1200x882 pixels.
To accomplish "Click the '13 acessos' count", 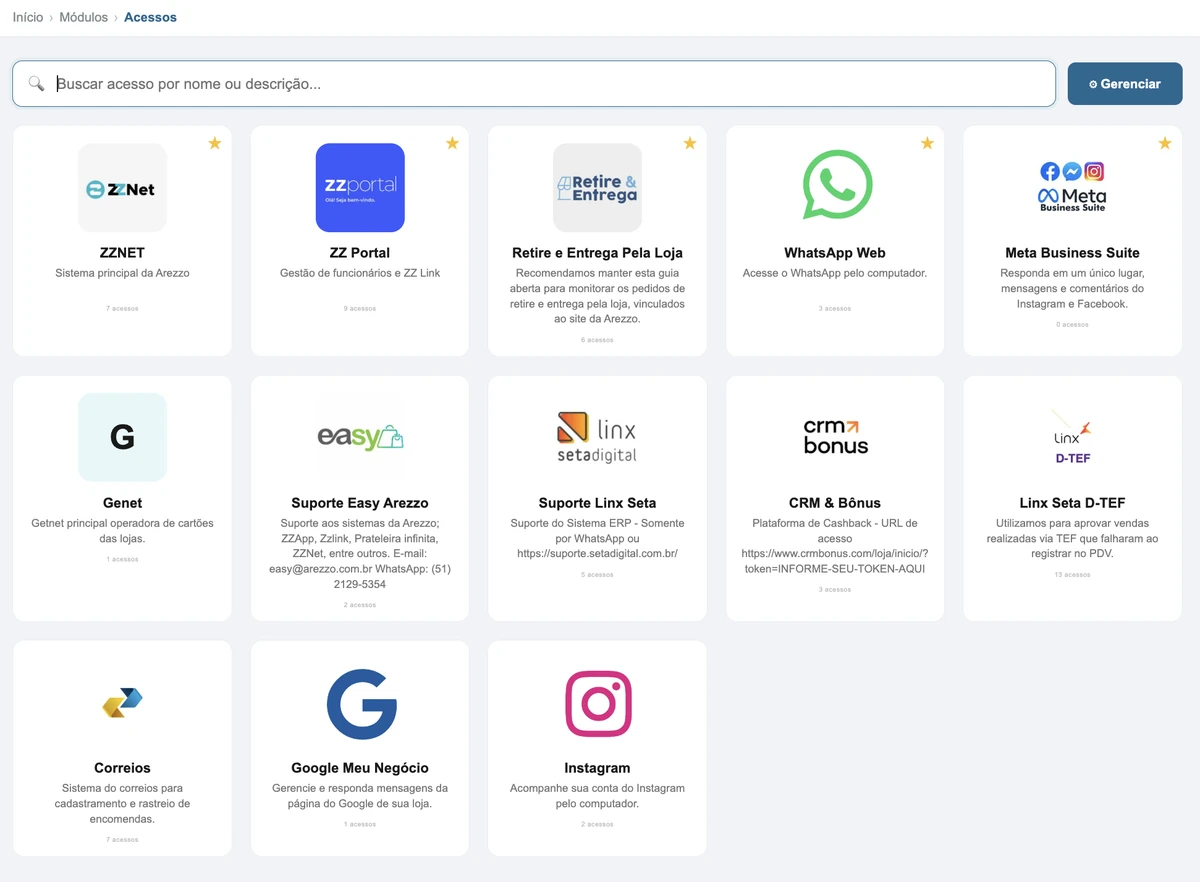I will click(1073, 575).
